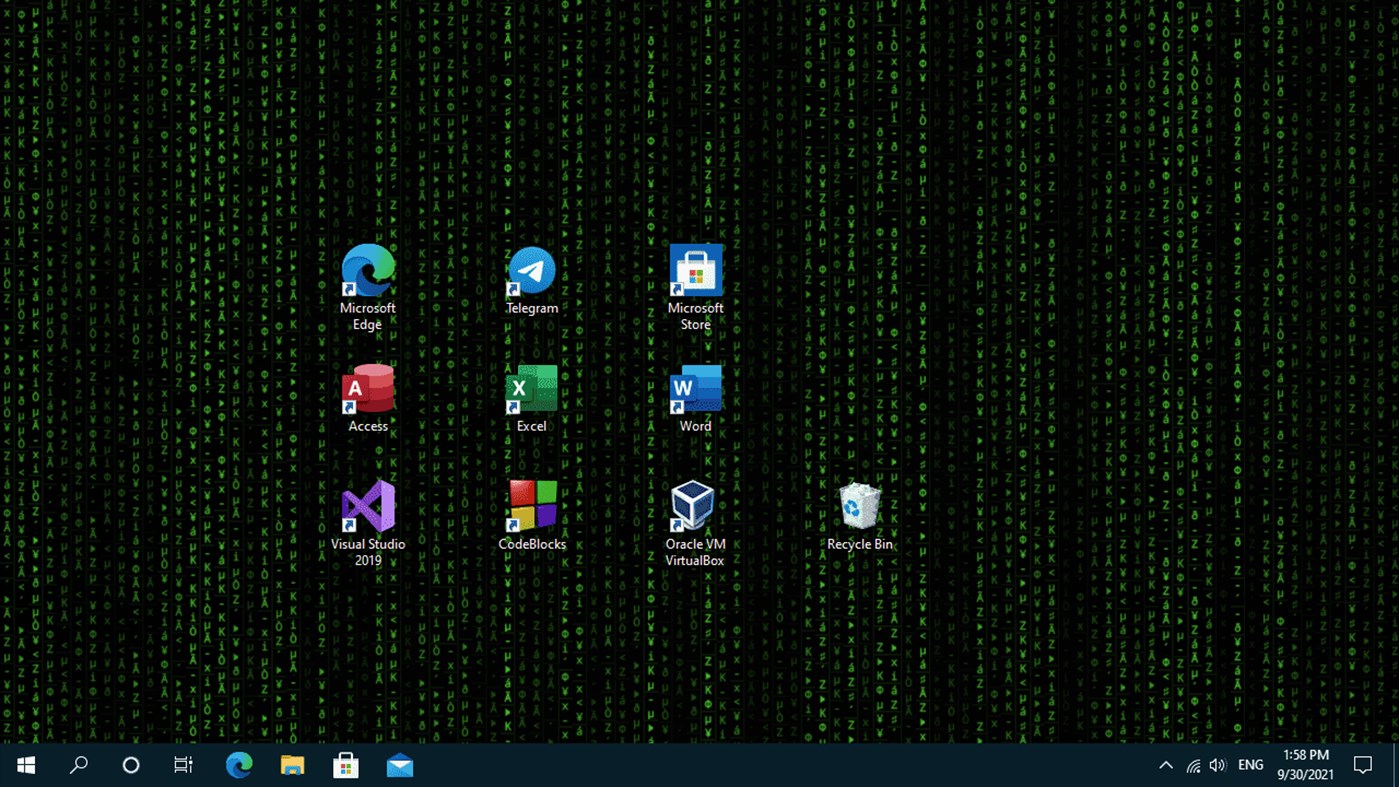Open the Microsoft Store desktop shortcut
This screenshot has height=787, width=1399.
(694, 270)
